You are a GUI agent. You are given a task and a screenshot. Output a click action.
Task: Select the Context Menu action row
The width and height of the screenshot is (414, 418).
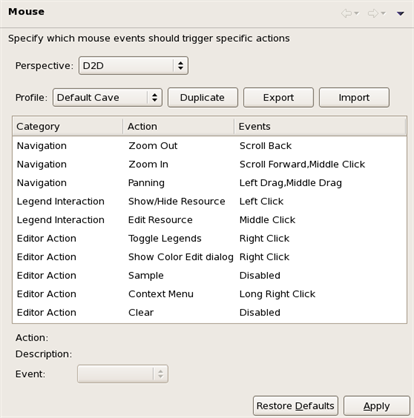(x=209, y=294)
